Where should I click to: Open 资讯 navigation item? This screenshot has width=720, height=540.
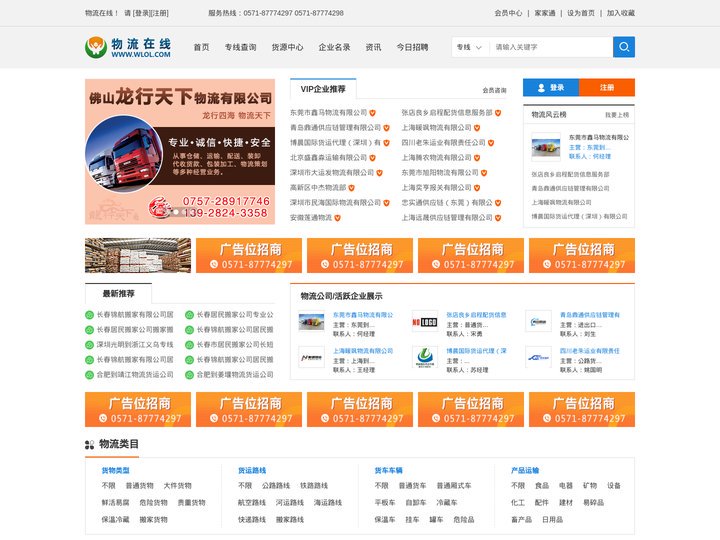point(373,47)
